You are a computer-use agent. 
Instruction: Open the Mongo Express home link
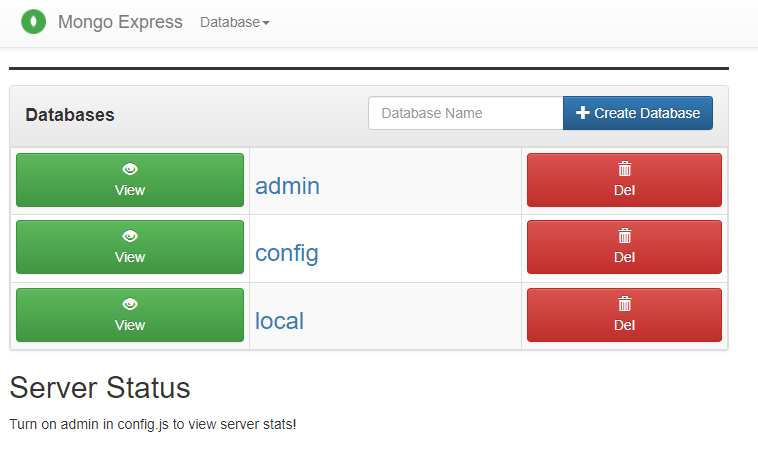coord(120,22)
